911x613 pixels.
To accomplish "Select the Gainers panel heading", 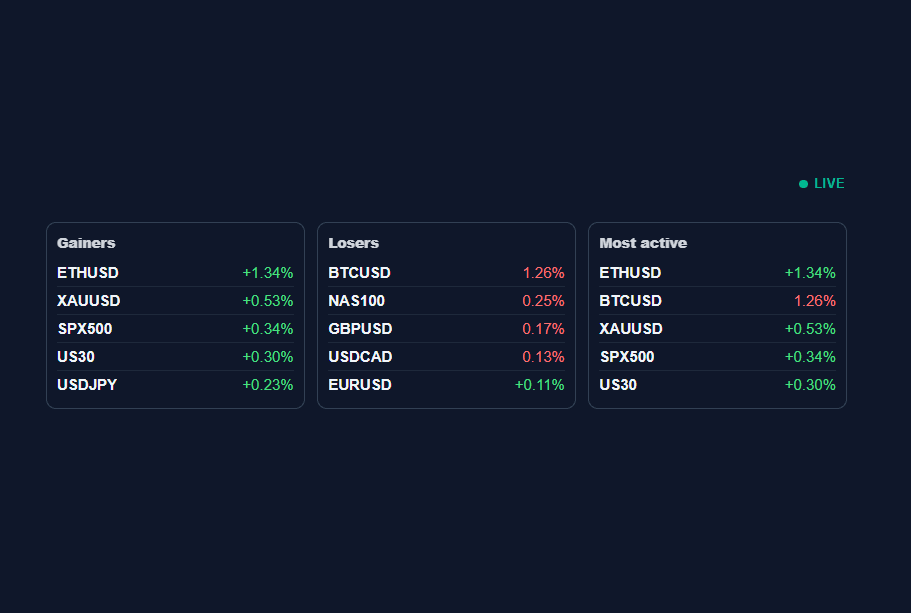I will 86,243.
